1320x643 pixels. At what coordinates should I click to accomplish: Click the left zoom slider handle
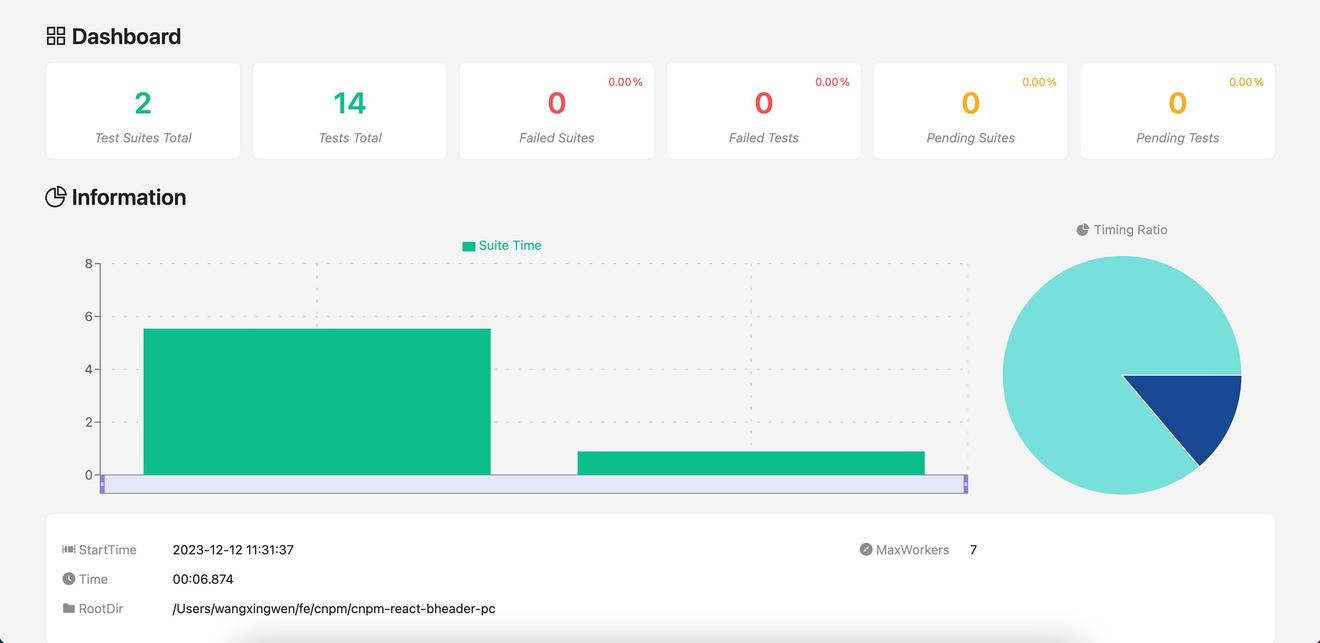point(102,484)
